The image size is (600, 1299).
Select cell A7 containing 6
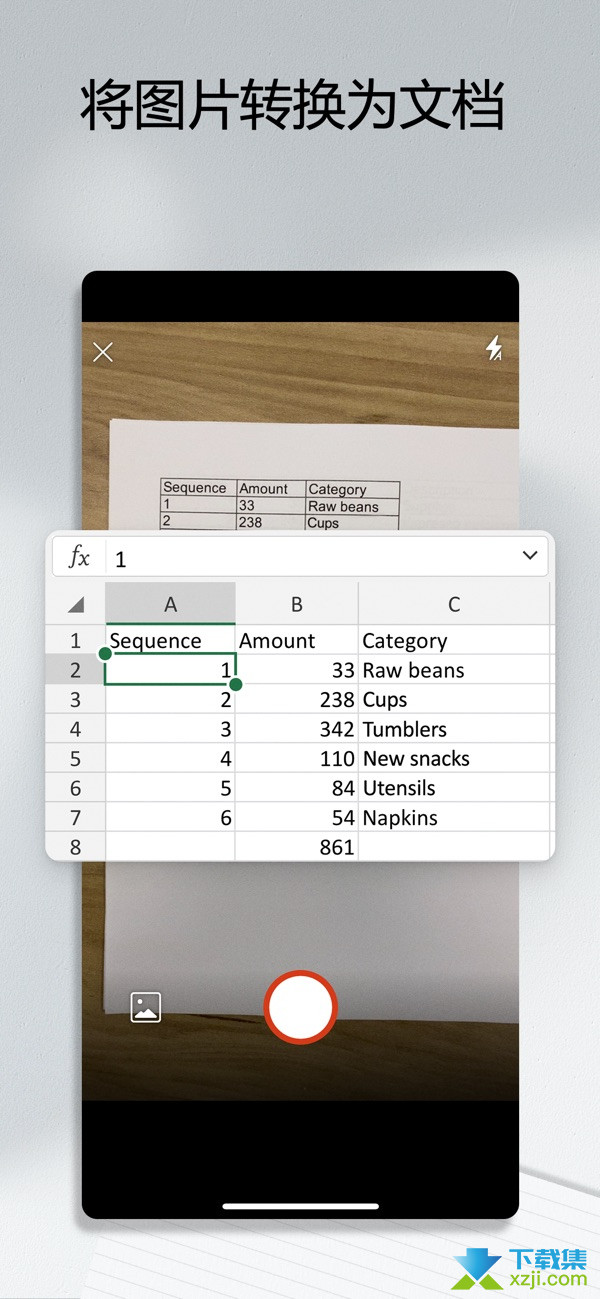[170, 817]
